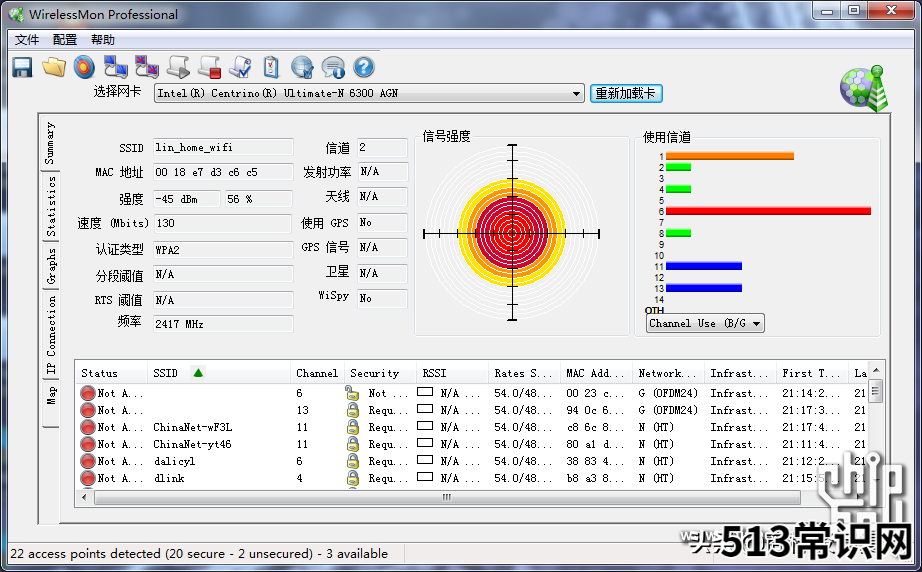
Task: Sort by the Channel column header
Action: (317, 373)
